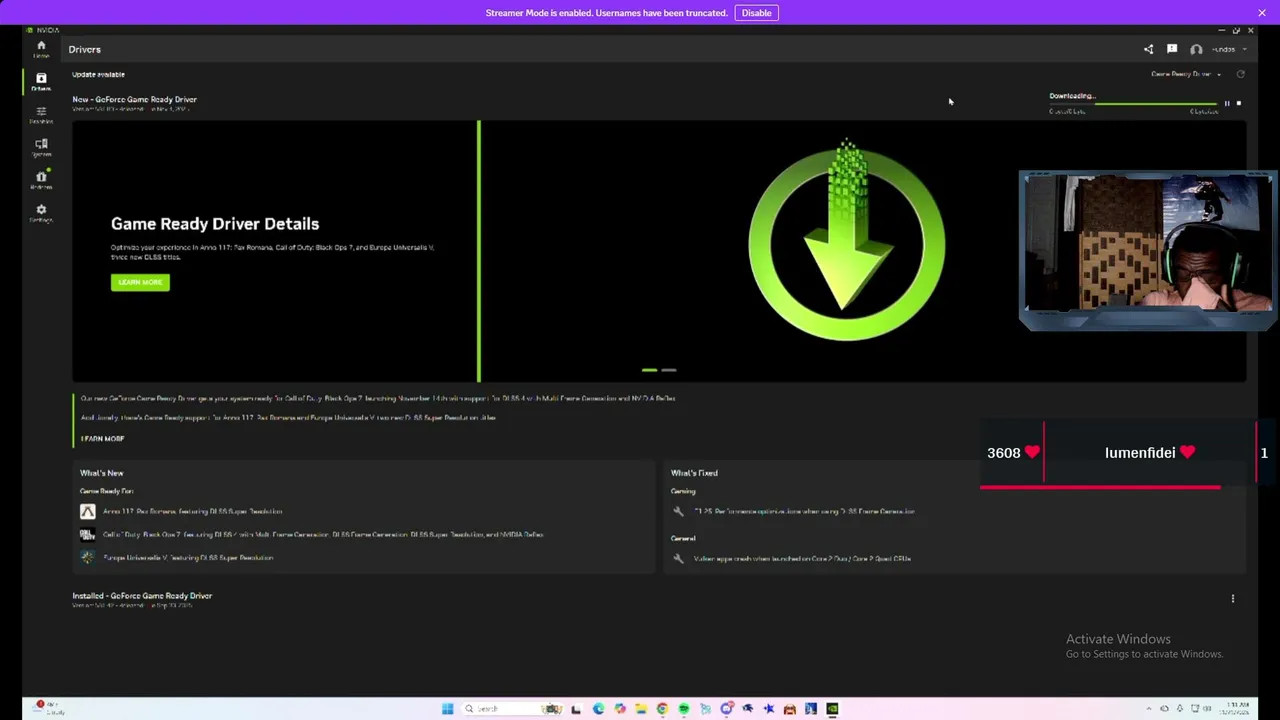Open installed driver three-dot options menu

pyautogui.click(x=1232, y=599)
